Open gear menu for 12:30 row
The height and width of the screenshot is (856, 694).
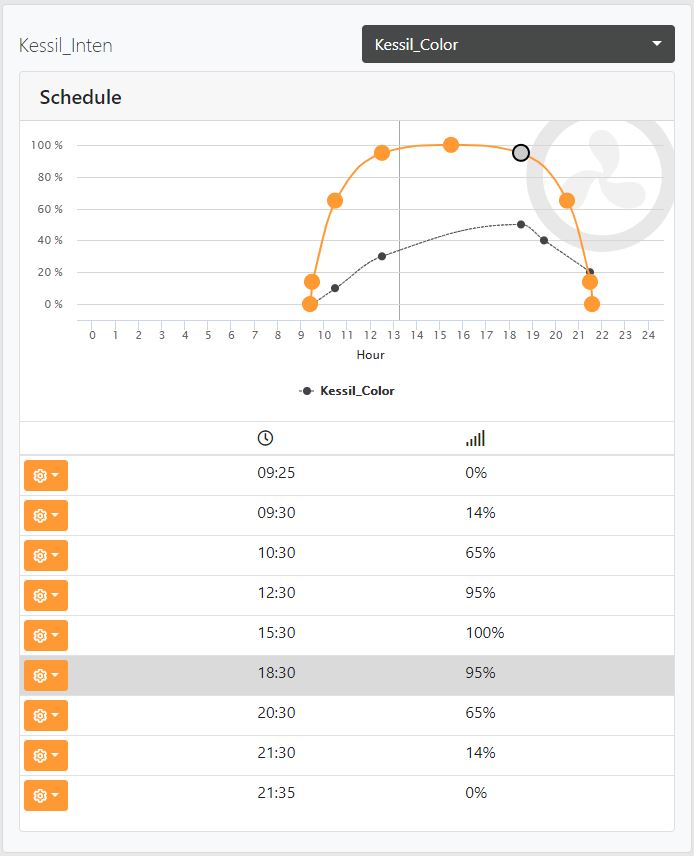[46, 595]
